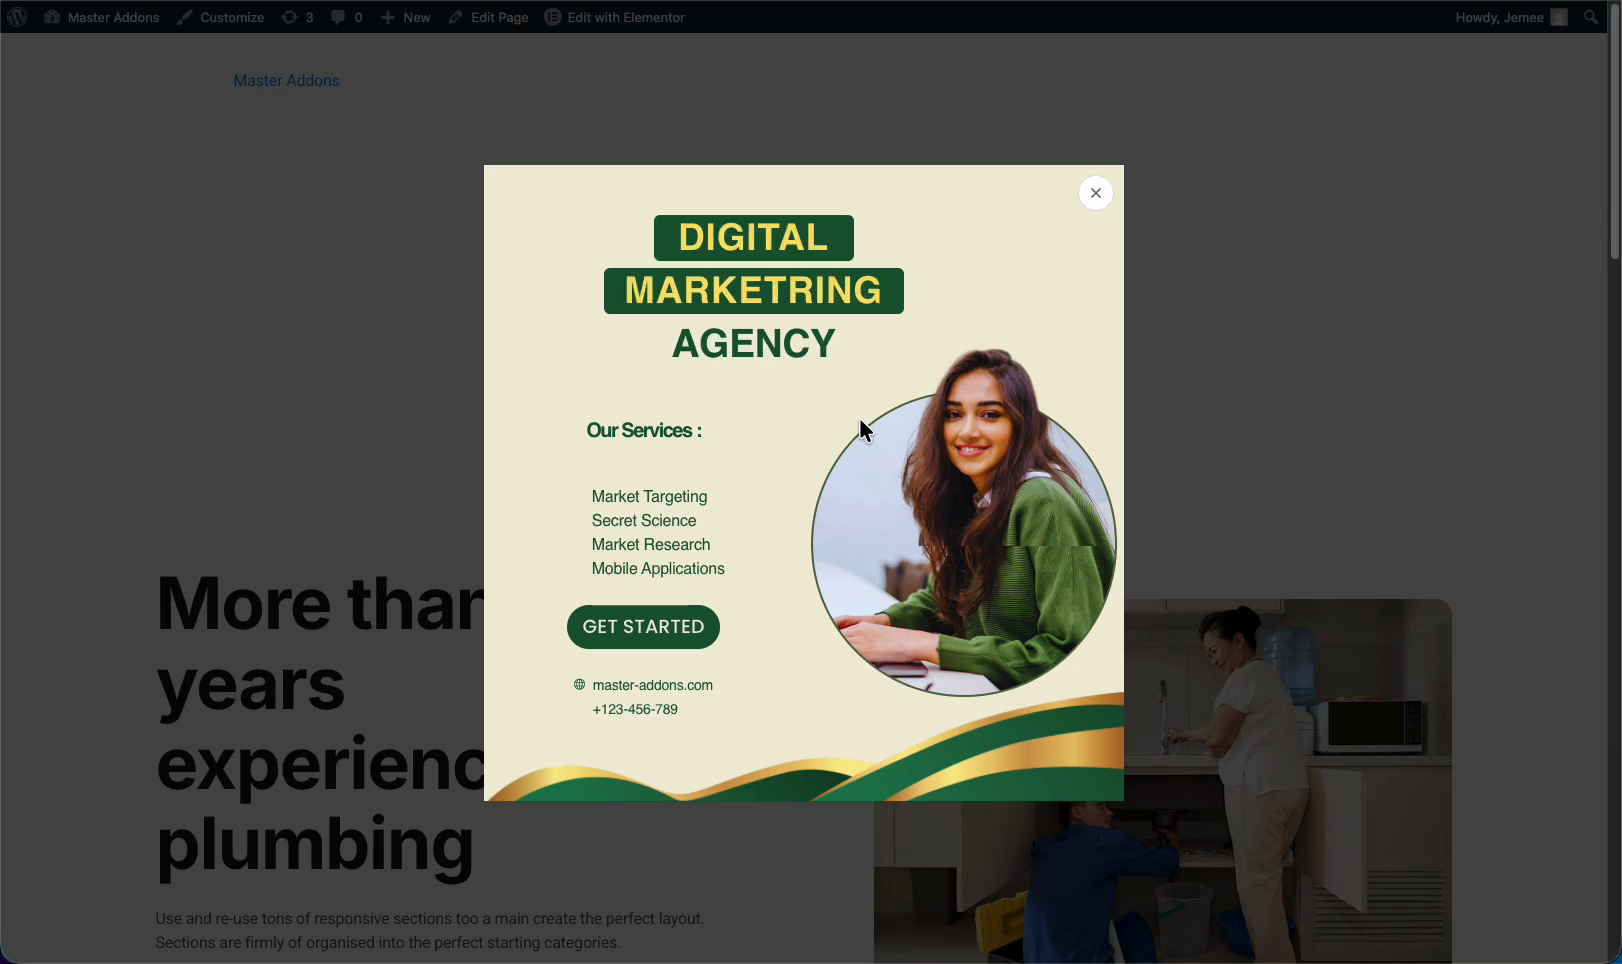Select the Market Research service item
The height and width of the screenshot is (964, 1622).
click(x=651, y=544)
